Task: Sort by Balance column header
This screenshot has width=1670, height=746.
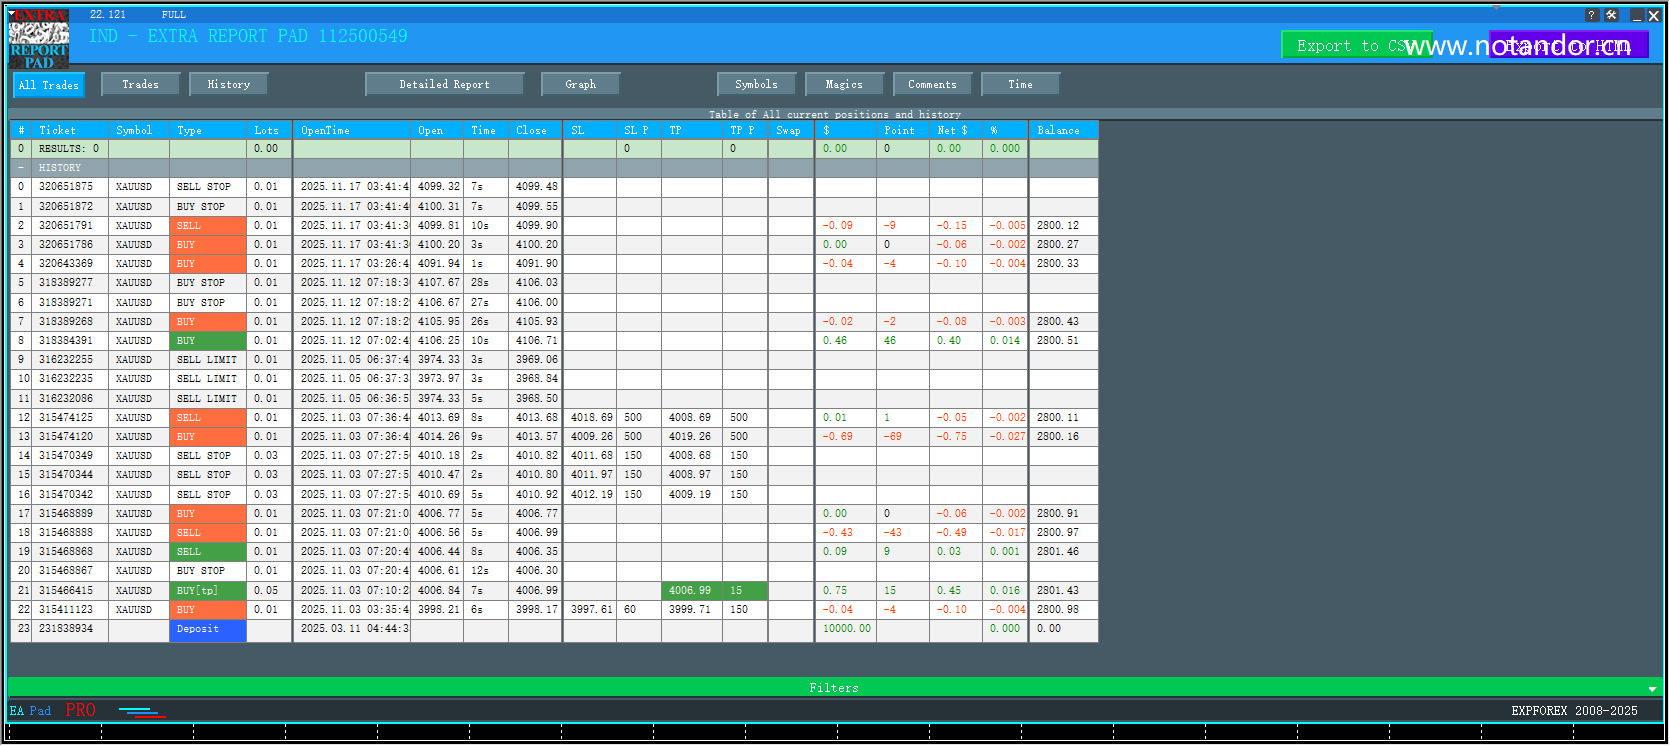Action: click(x=1063, y=130)
